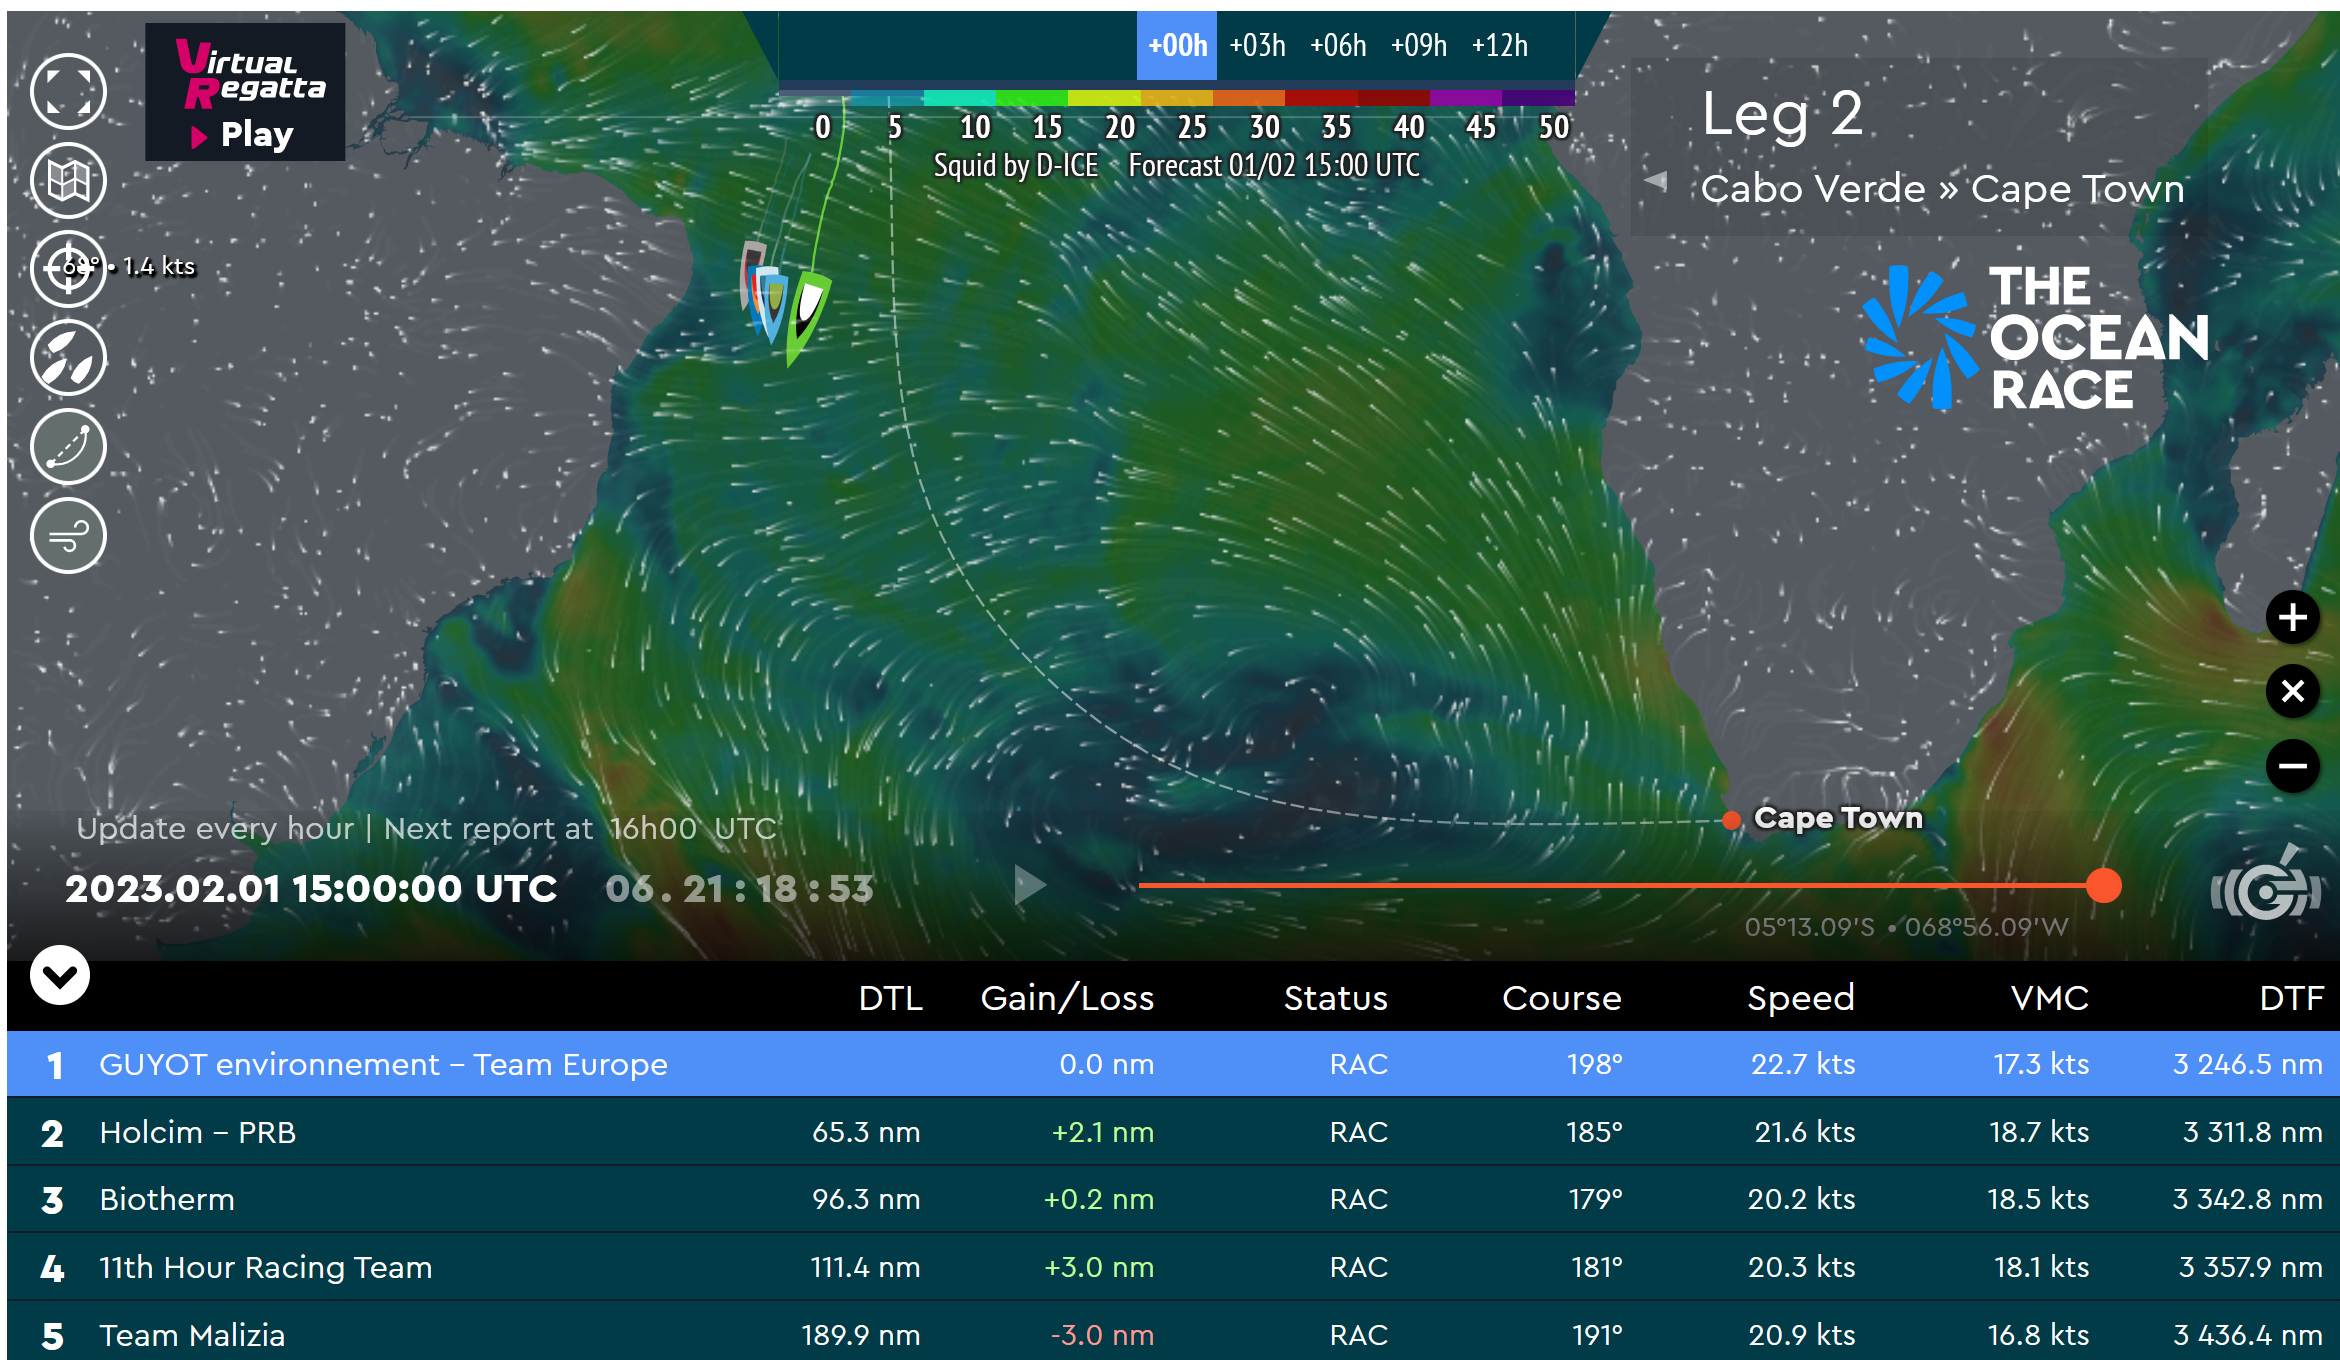Click The Ocean Race logo
The width and height of the screenshot is (2340, 1360).
click(x=2035, y=337)
